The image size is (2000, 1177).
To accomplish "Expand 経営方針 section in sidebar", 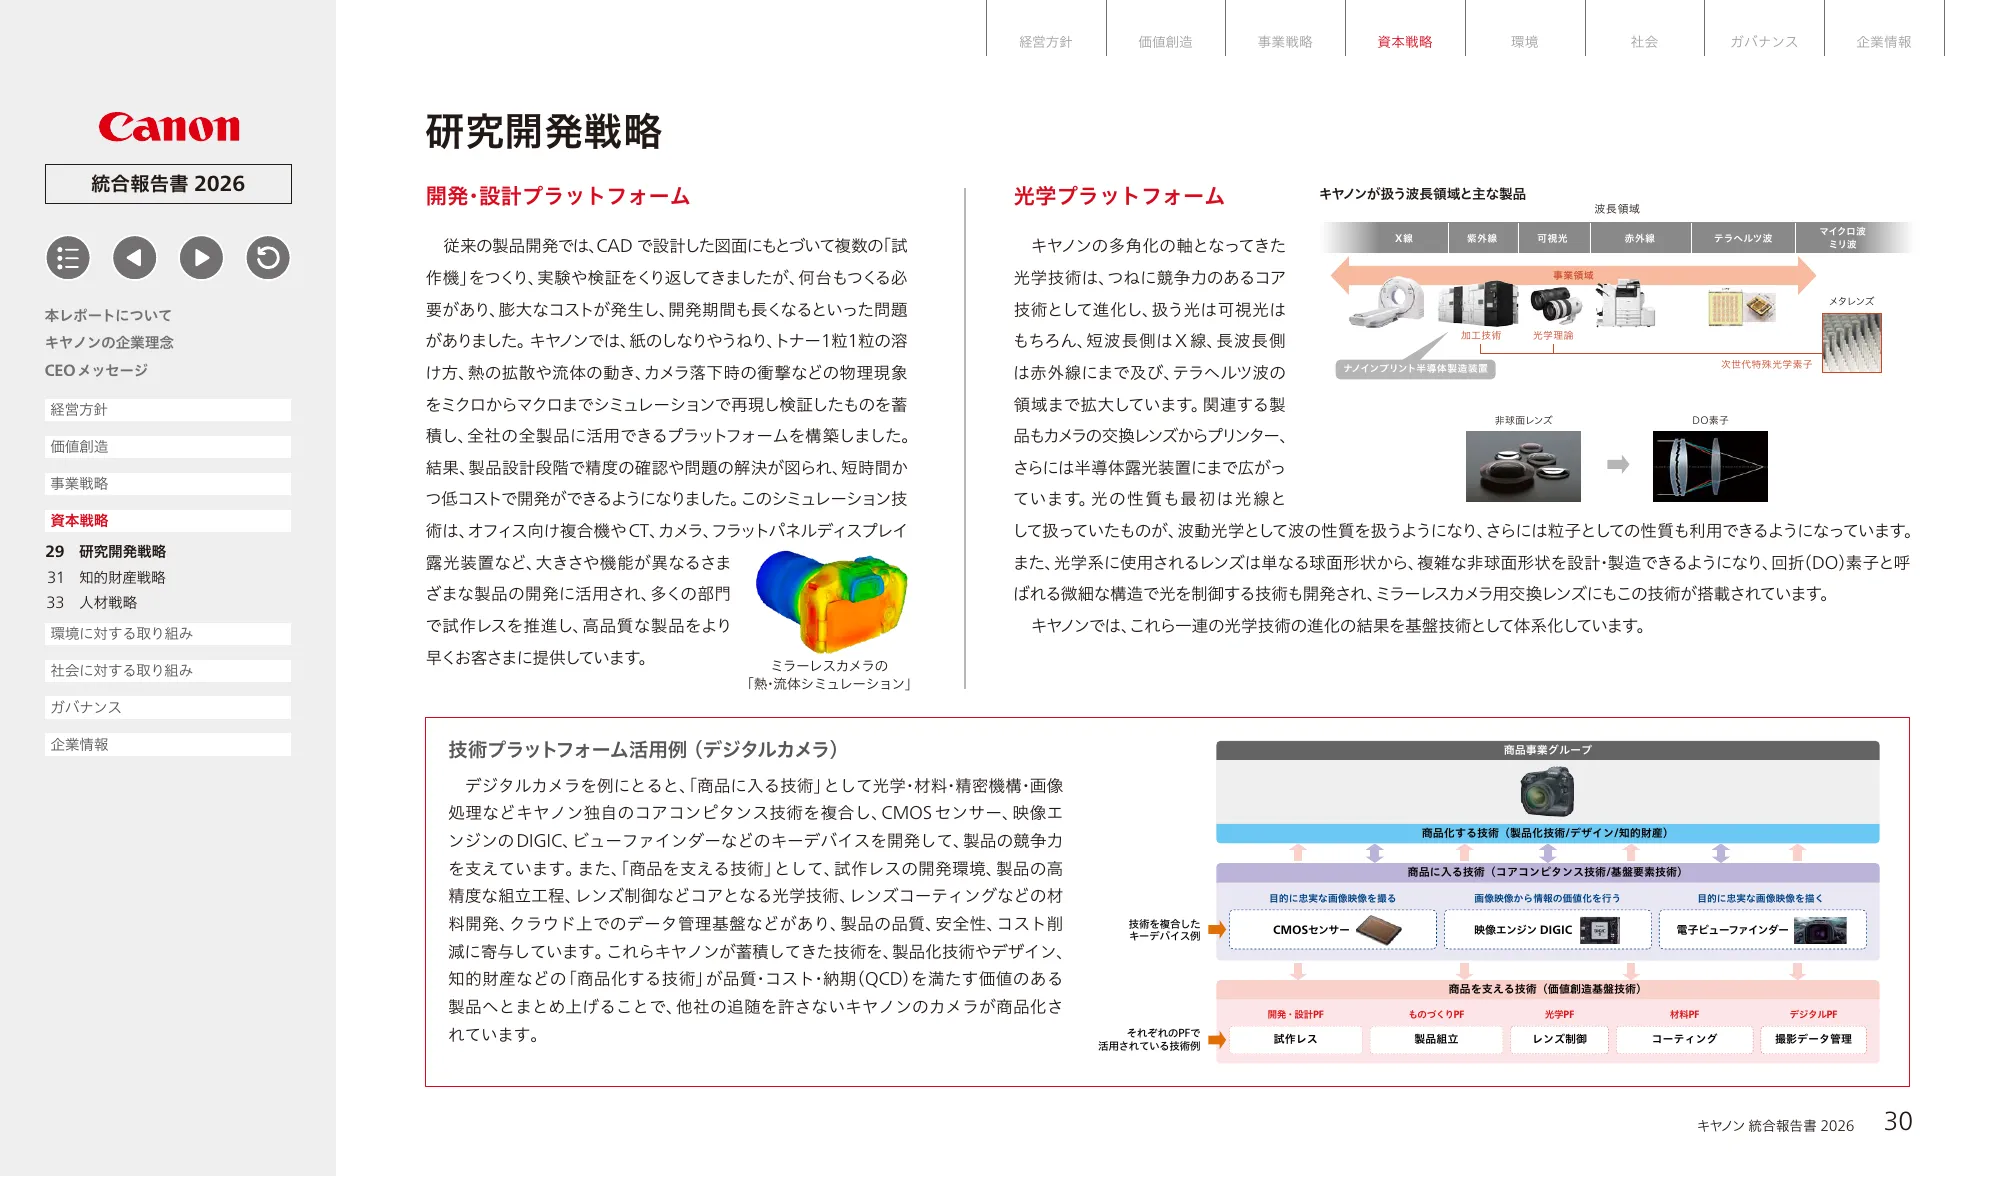I will tap(168, 410).
